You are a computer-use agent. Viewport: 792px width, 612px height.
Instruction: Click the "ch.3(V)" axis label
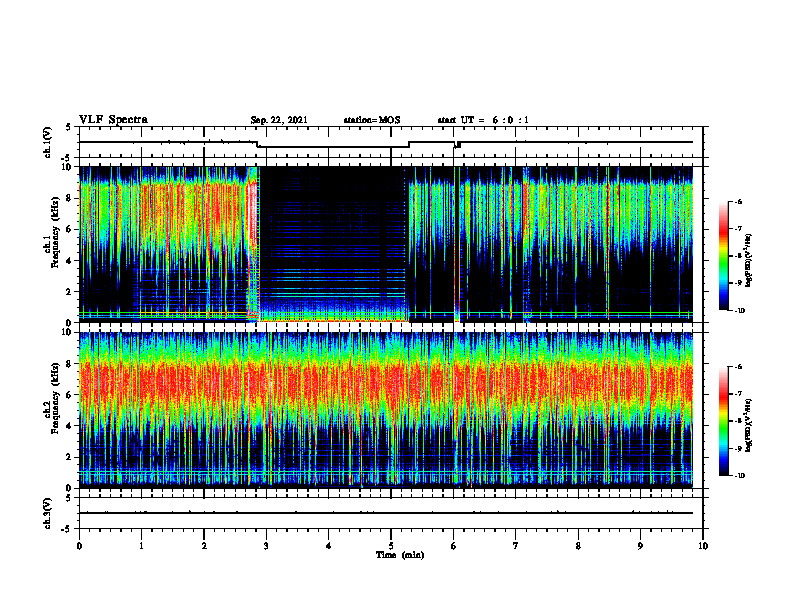[x=48, y=513]
